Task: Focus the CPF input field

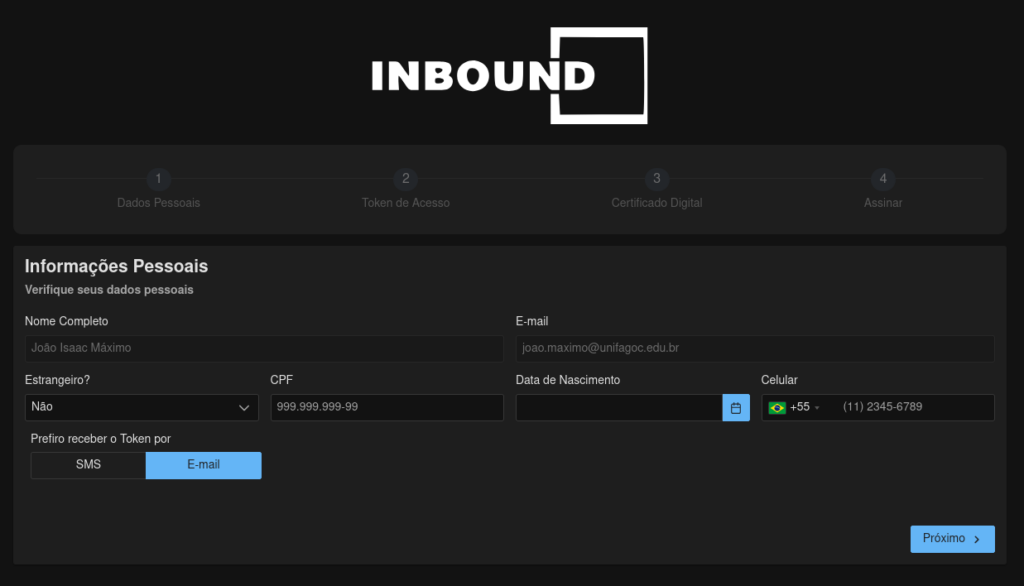Action: coord(386,408)
